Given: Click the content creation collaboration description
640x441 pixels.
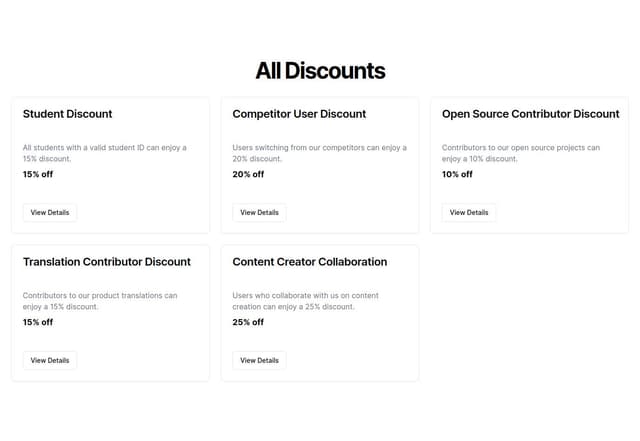Looking at the screenshot, I should click(x=306, y=301).
